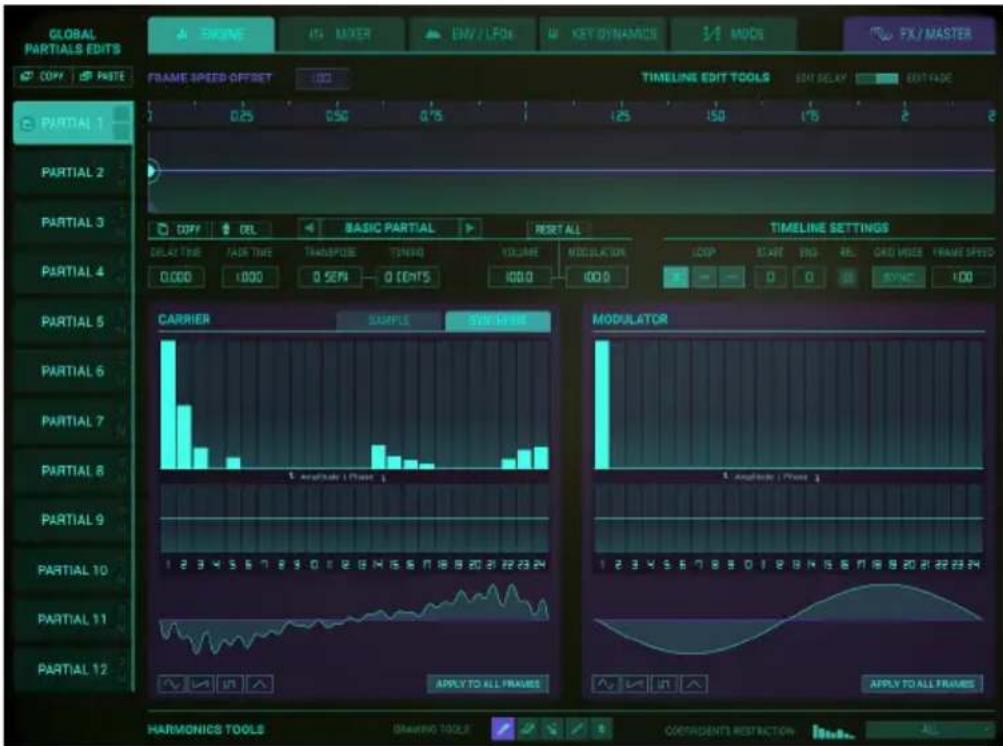Click the Carrier second harmonic amplitude bar
The image size is (1003, 746).
click(184, 437)
